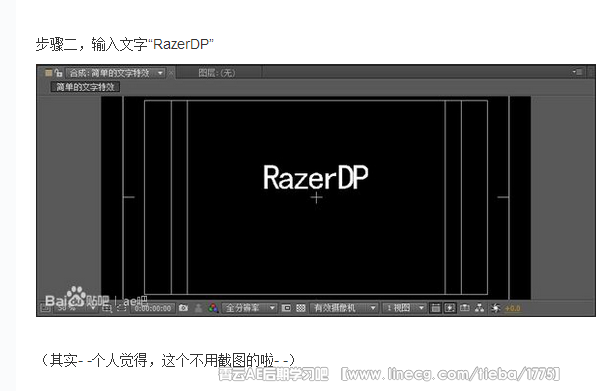Select the 简单的文字特效 composition breadcrumb tab
The image size is (602, 391).
(85, 87)
